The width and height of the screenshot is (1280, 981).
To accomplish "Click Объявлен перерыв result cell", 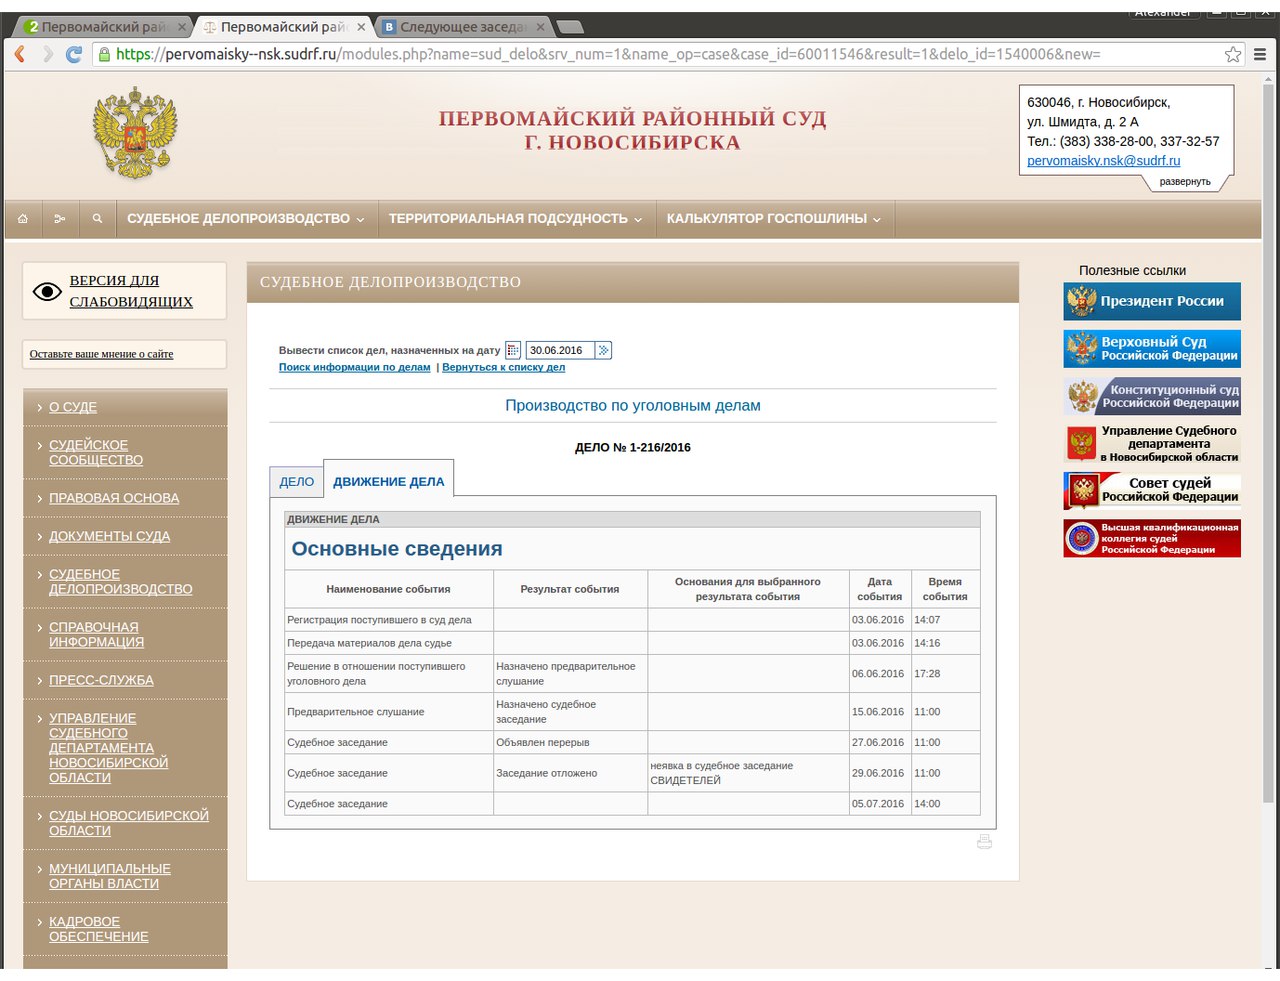I will pos(570,743).
